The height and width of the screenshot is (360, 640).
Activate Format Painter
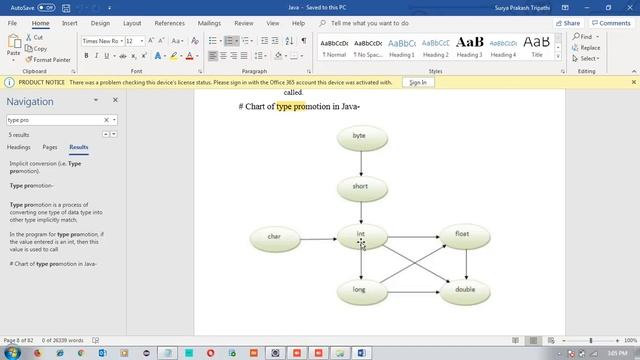pos(48,60)
